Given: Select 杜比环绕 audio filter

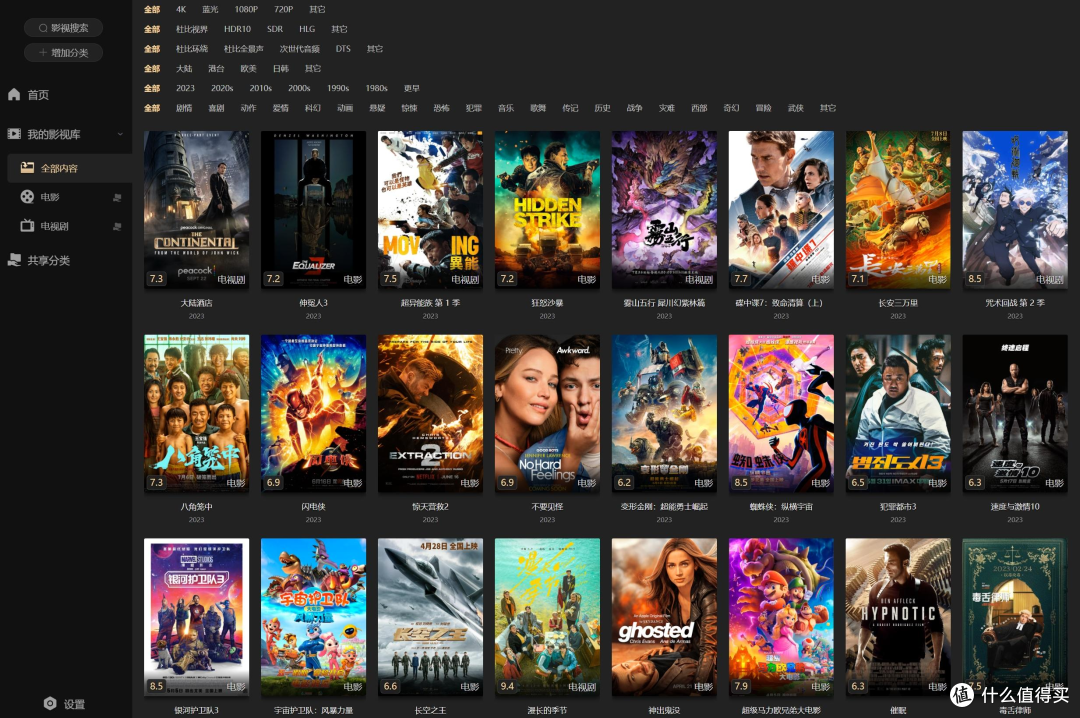Looking at the screenshot, I should coord(191,49).
